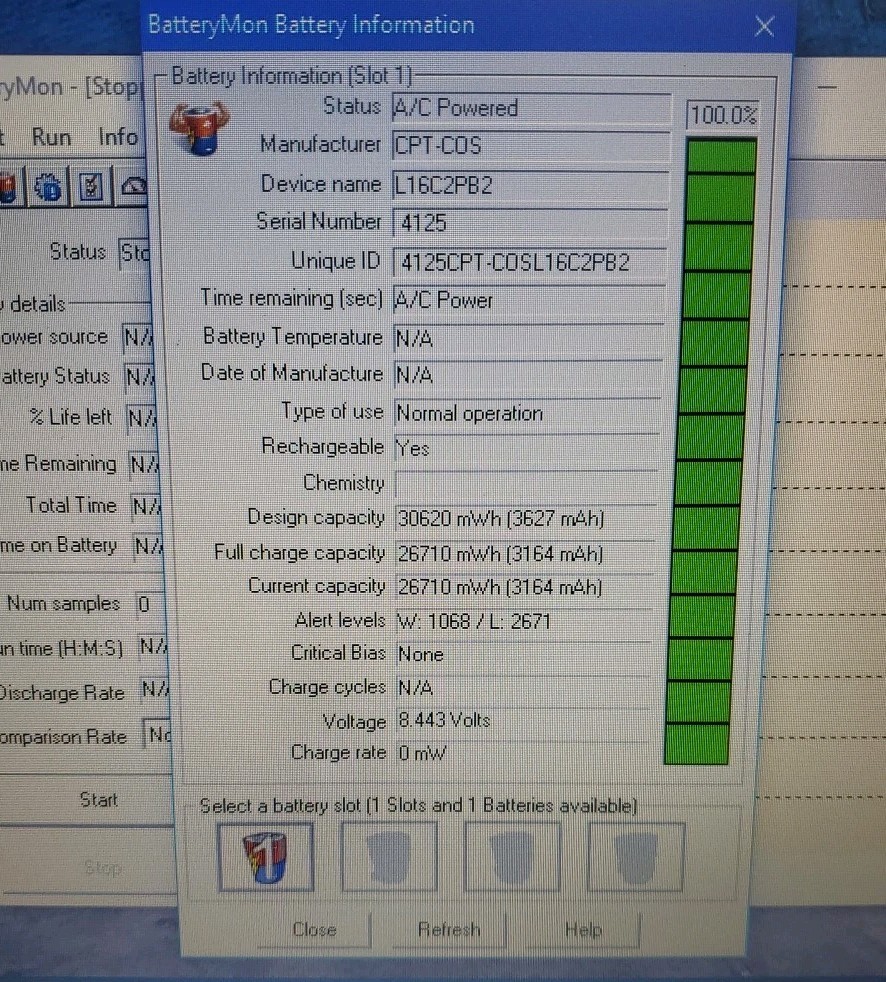The image size is (886, 982).
Task: Click the % Life left N/A field in main window
Action: click(142, 417)
